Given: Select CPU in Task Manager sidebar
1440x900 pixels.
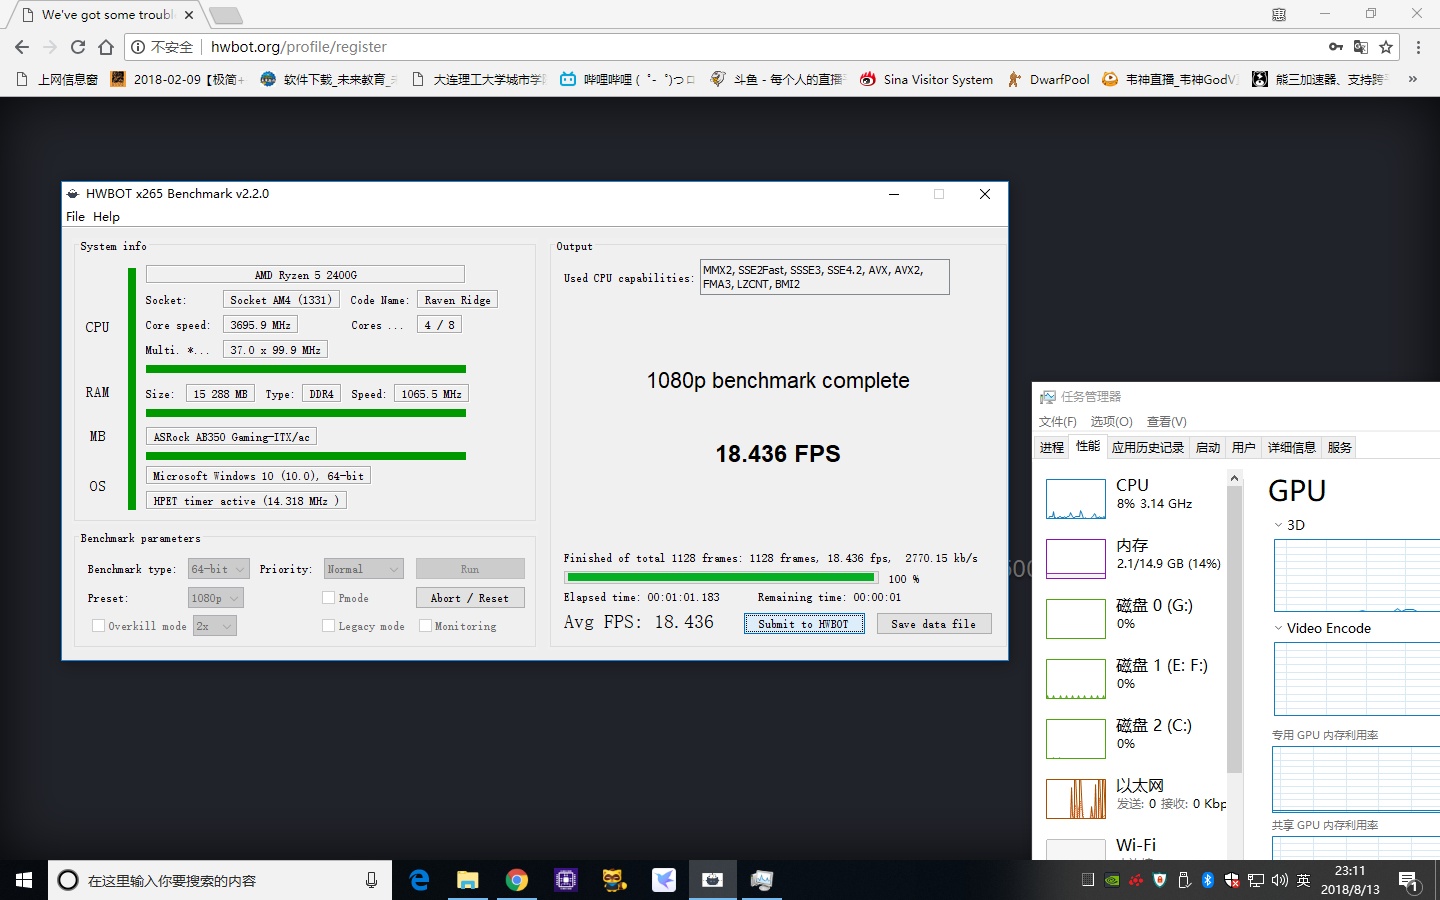Looking at the screenshot, I should (x=1134, y=498).
